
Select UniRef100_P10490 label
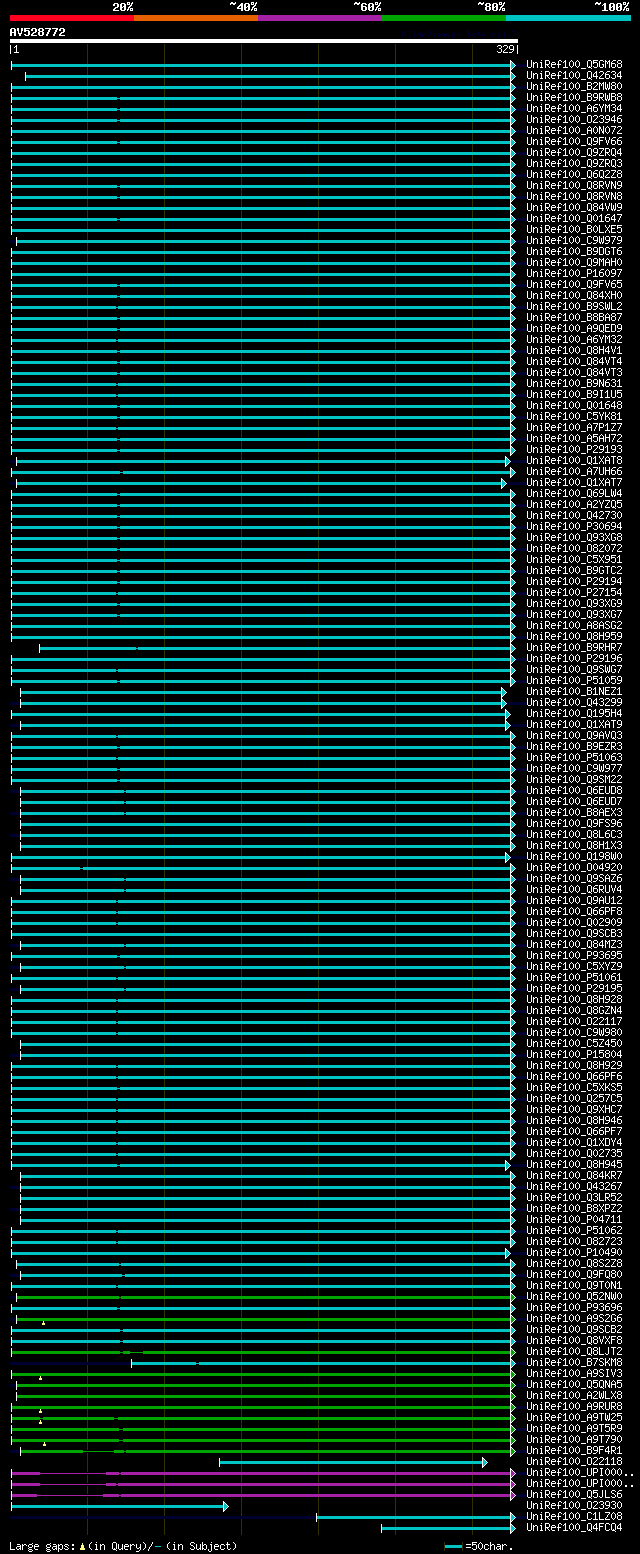[x=574, y=1252]
